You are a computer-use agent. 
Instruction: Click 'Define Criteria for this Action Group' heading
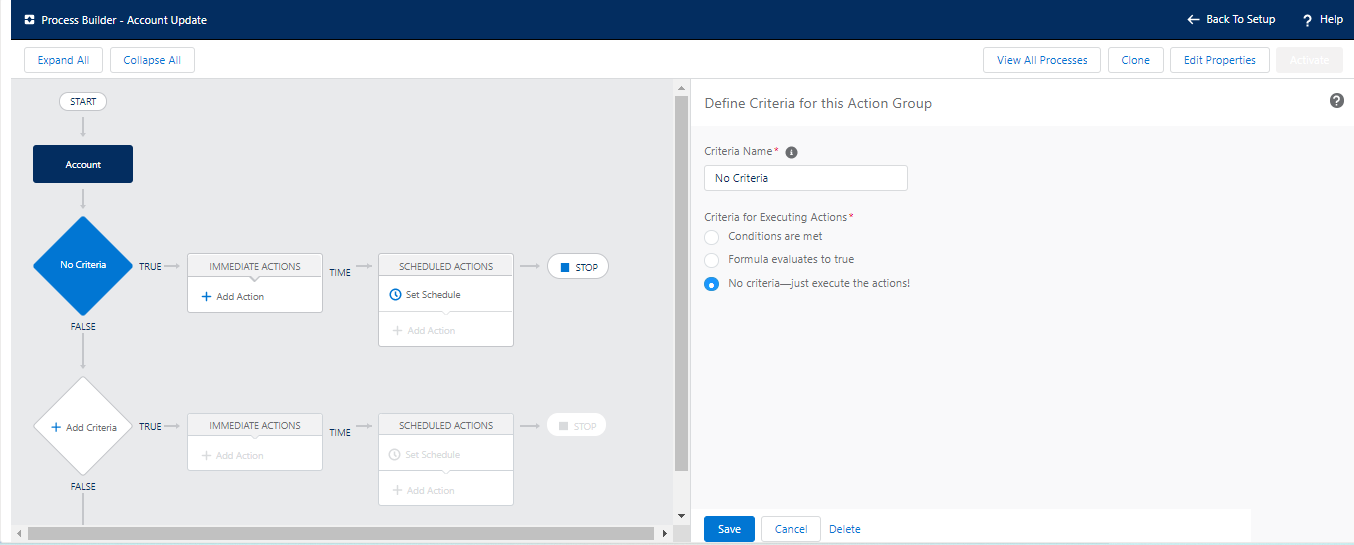(818, 103)
